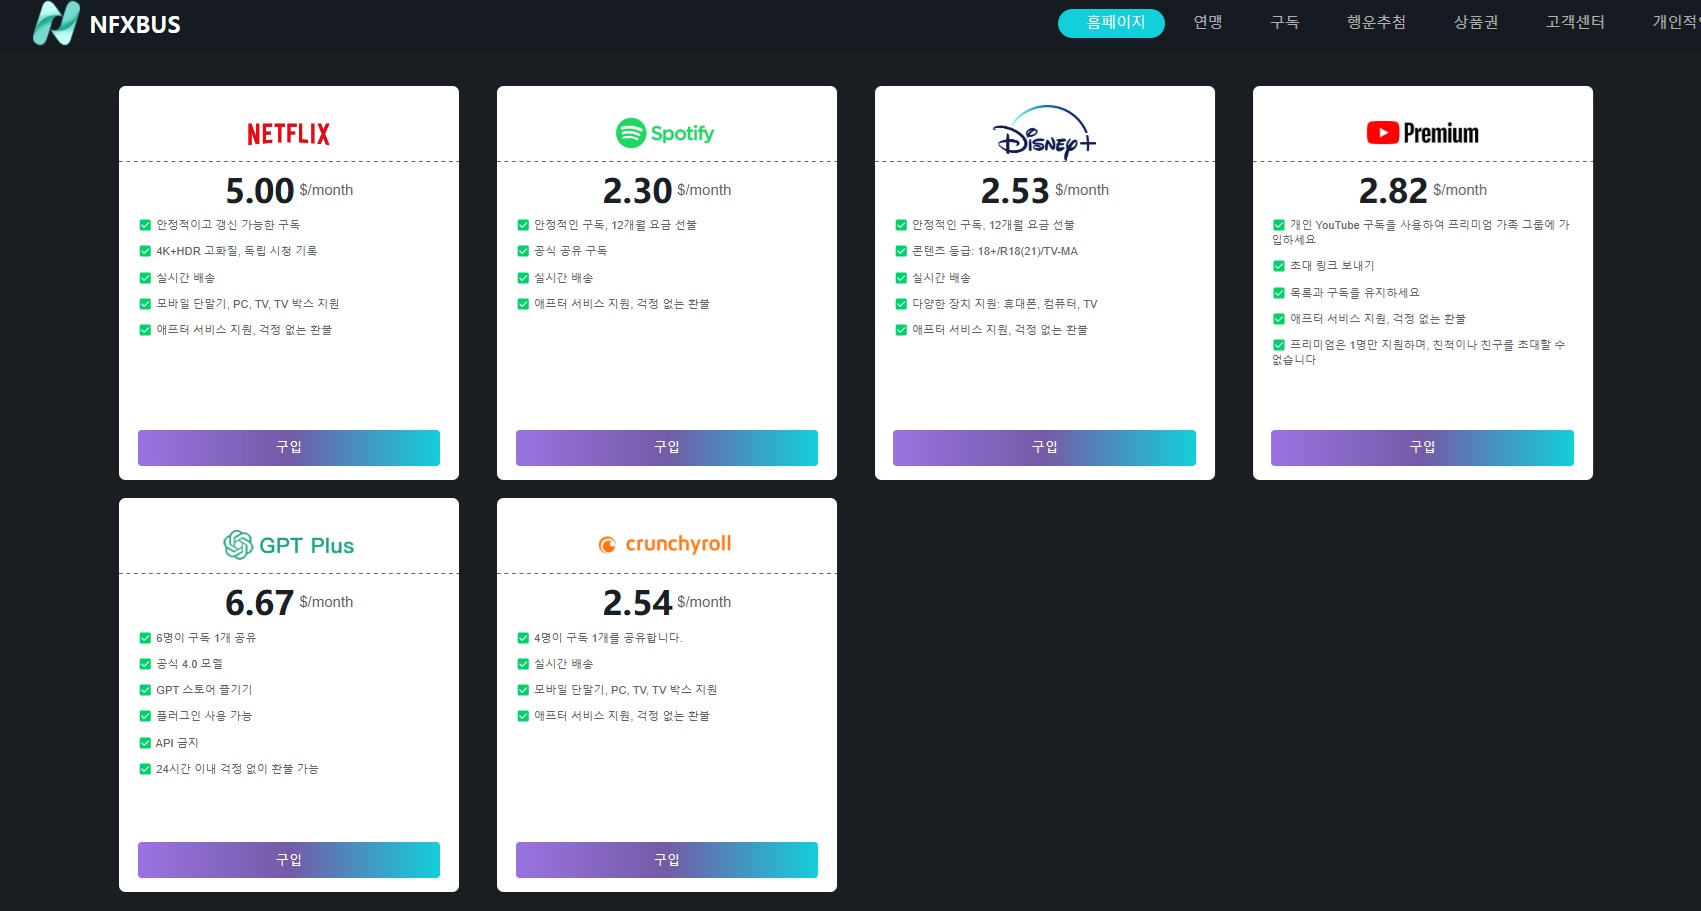This screenshot has width=1701, height=911.
Task: Buy the Disney+ plan
Action: pos(1044,448)
